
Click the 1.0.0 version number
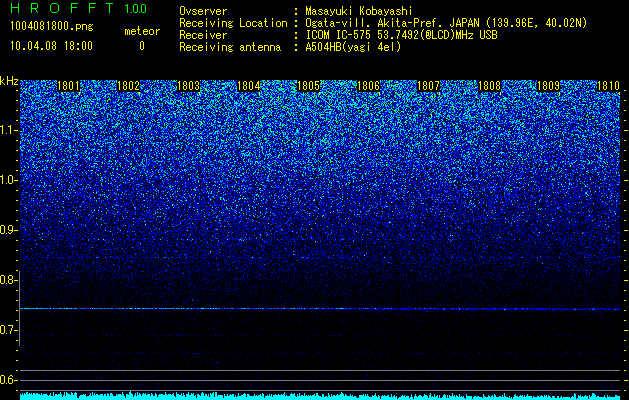click(136, 9)
